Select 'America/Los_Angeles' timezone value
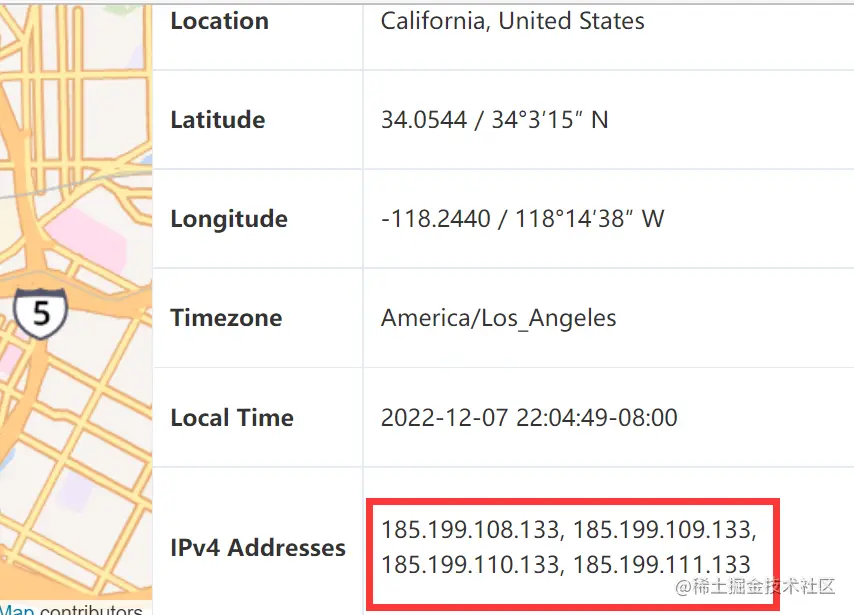 [498, 318]
